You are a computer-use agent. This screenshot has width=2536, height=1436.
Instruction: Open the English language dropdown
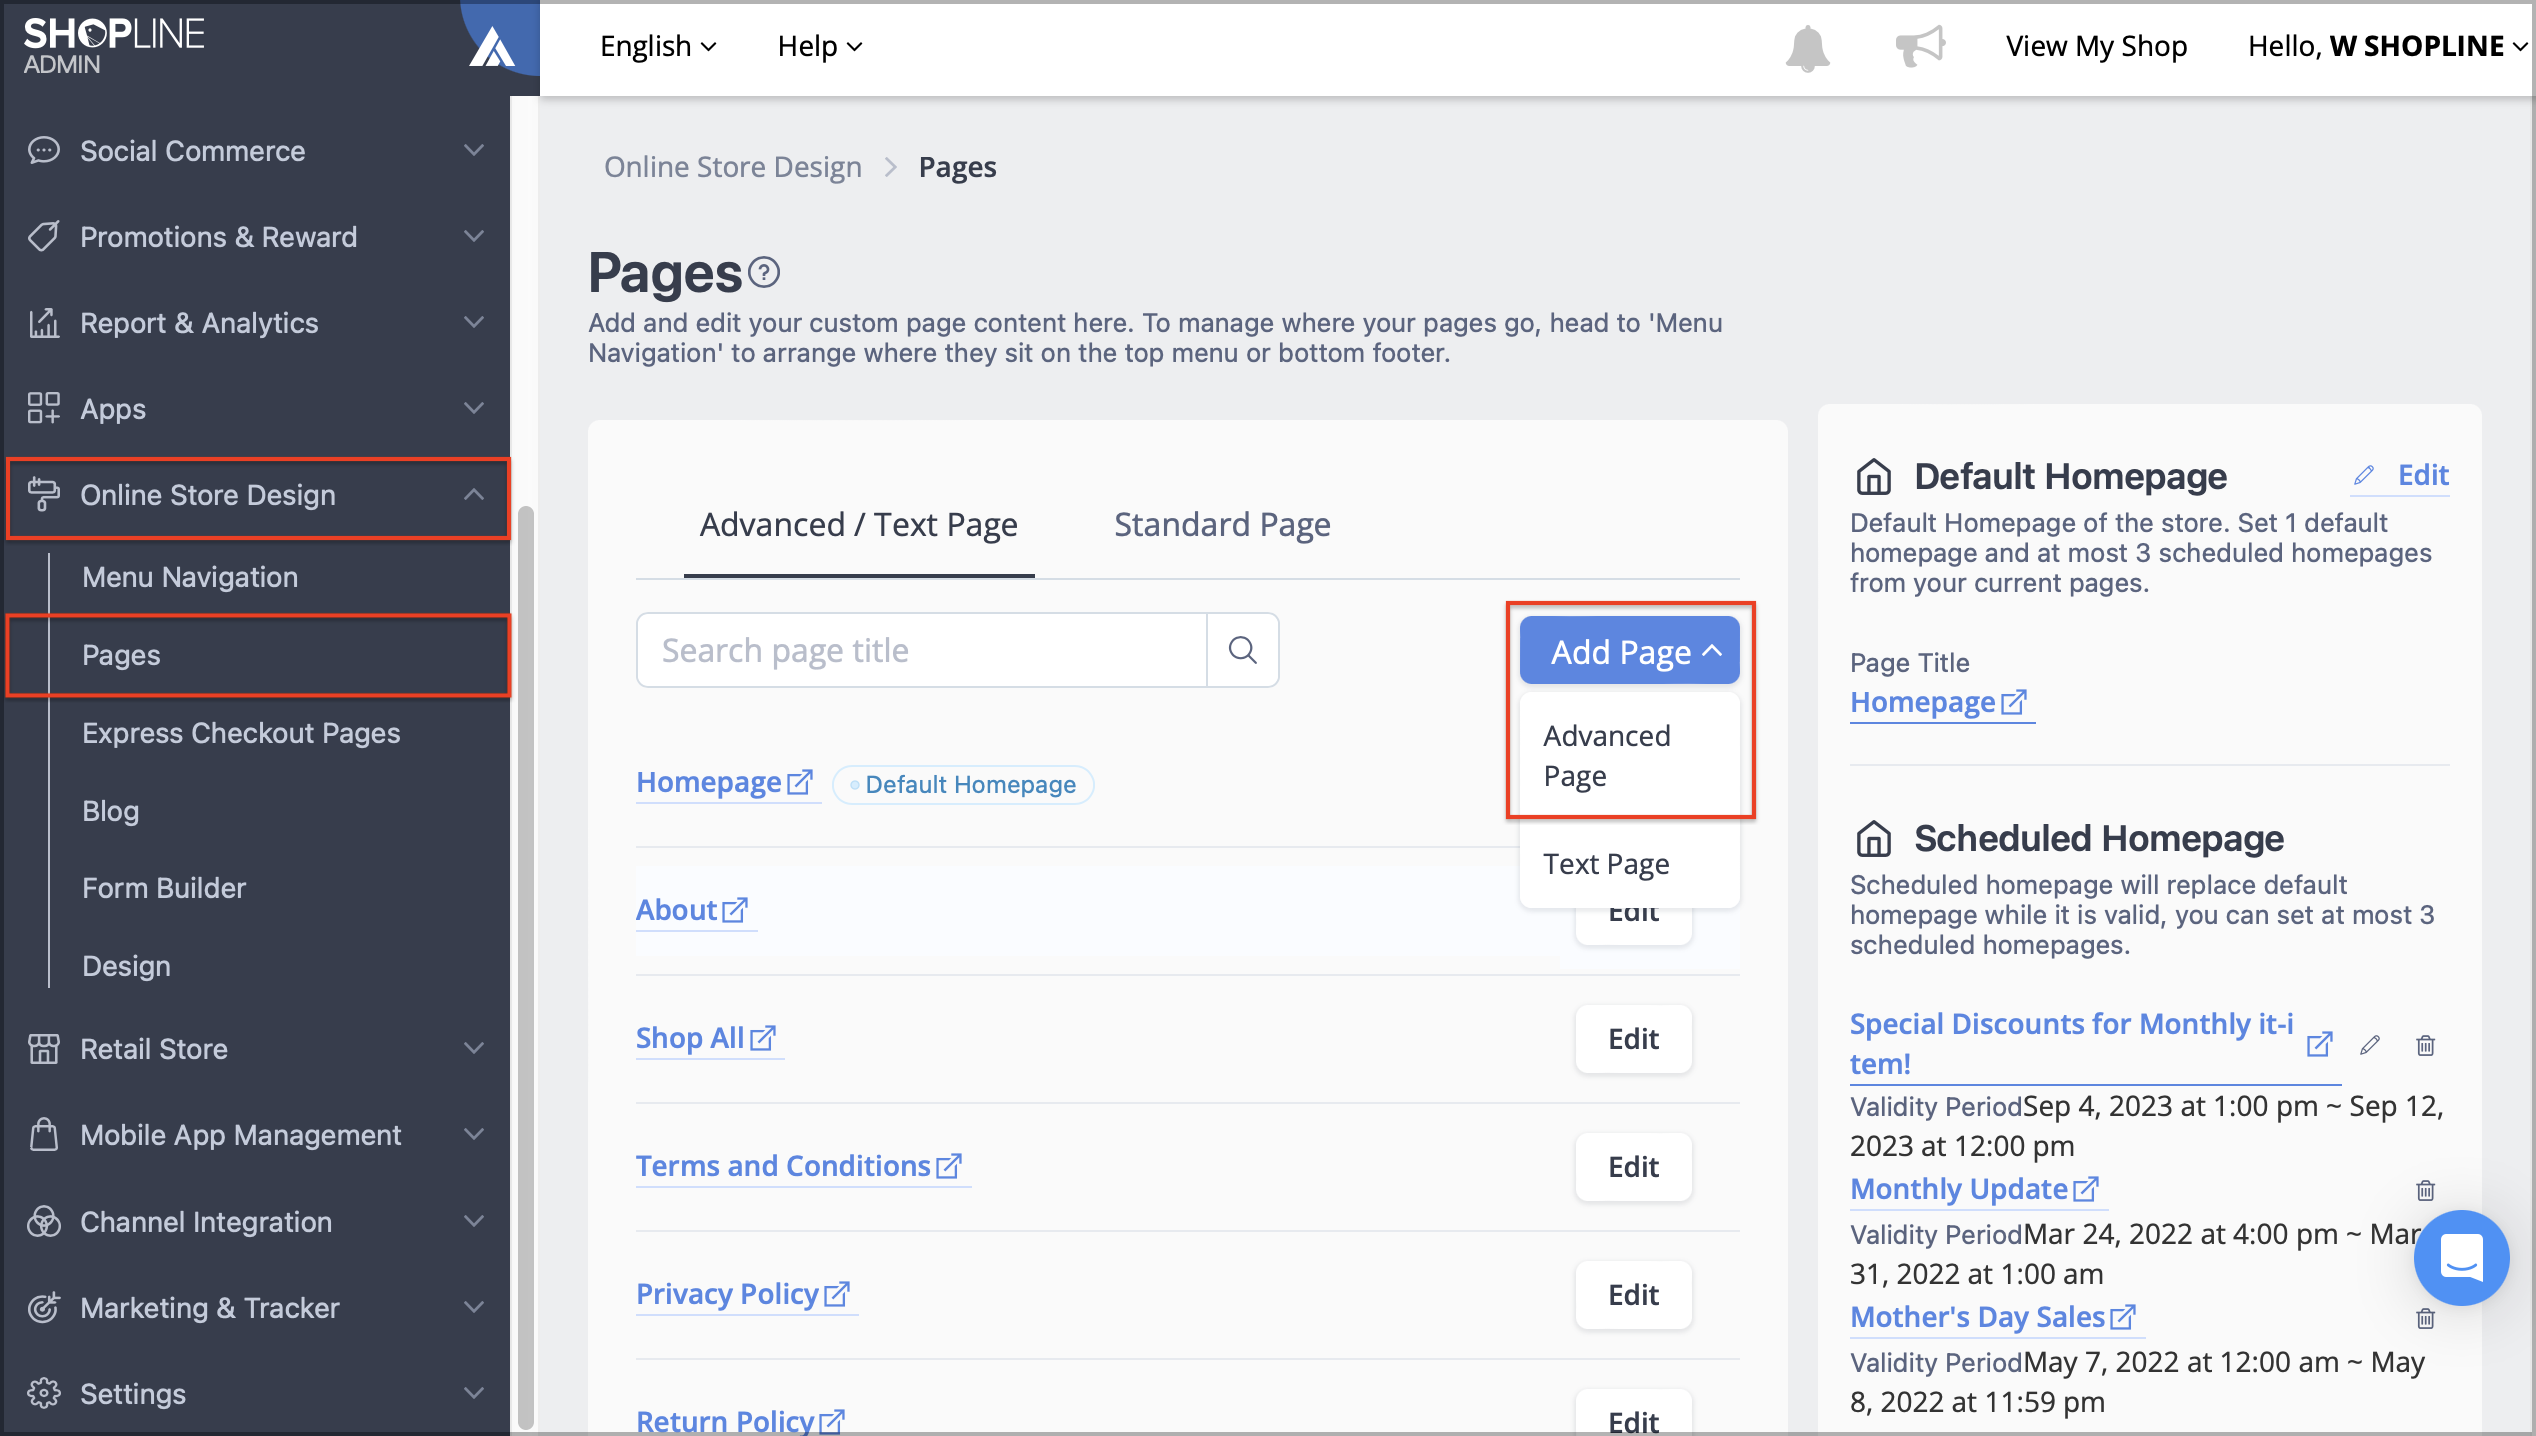tap(658, 46)
